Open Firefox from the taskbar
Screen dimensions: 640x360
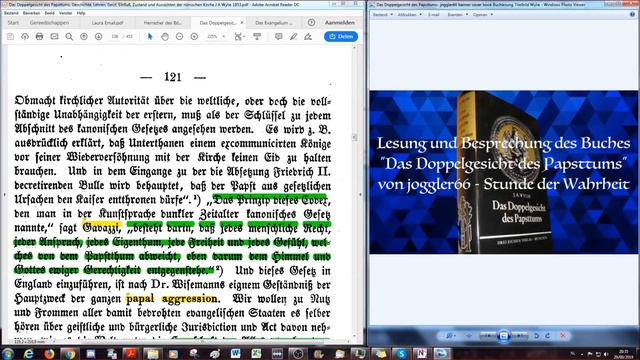[49, 353]
